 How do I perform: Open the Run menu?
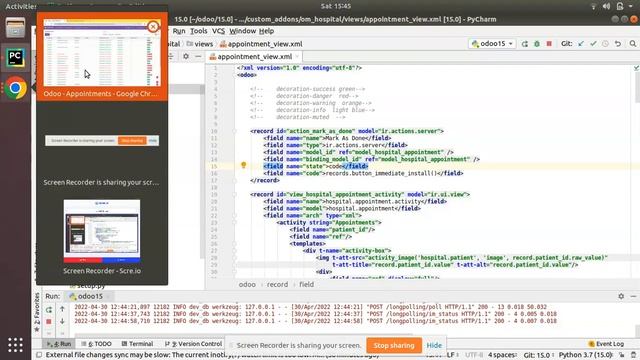tap(179, 31)
